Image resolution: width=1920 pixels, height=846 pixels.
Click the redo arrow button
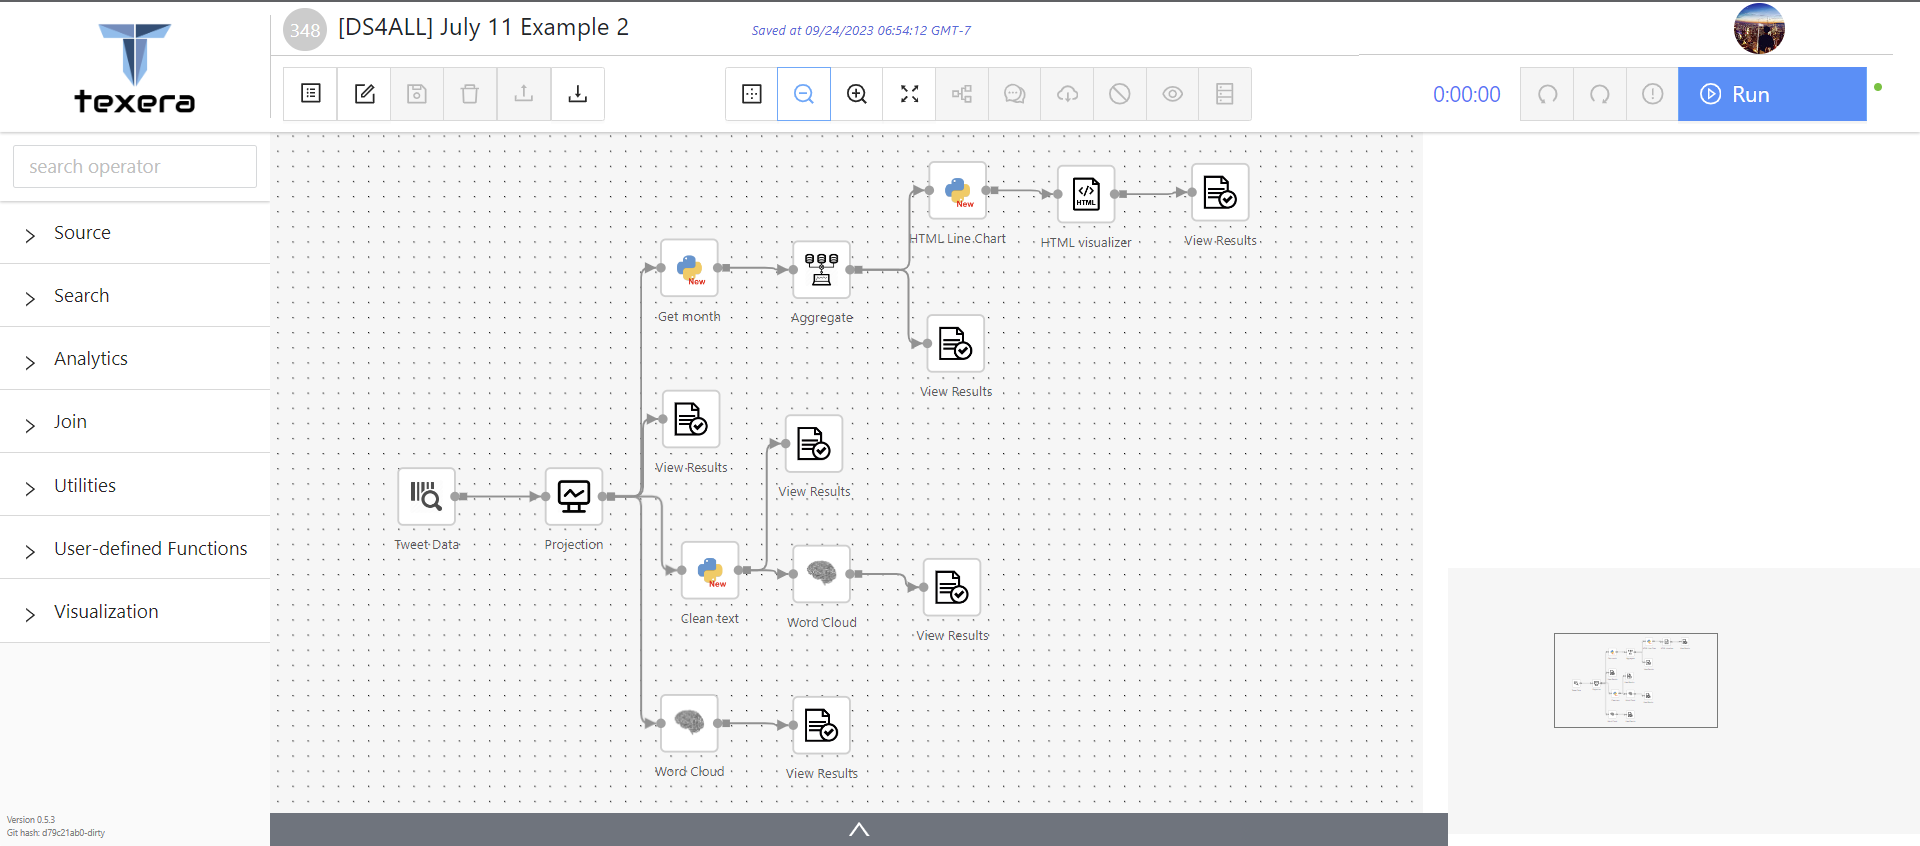pos(1600,94)
